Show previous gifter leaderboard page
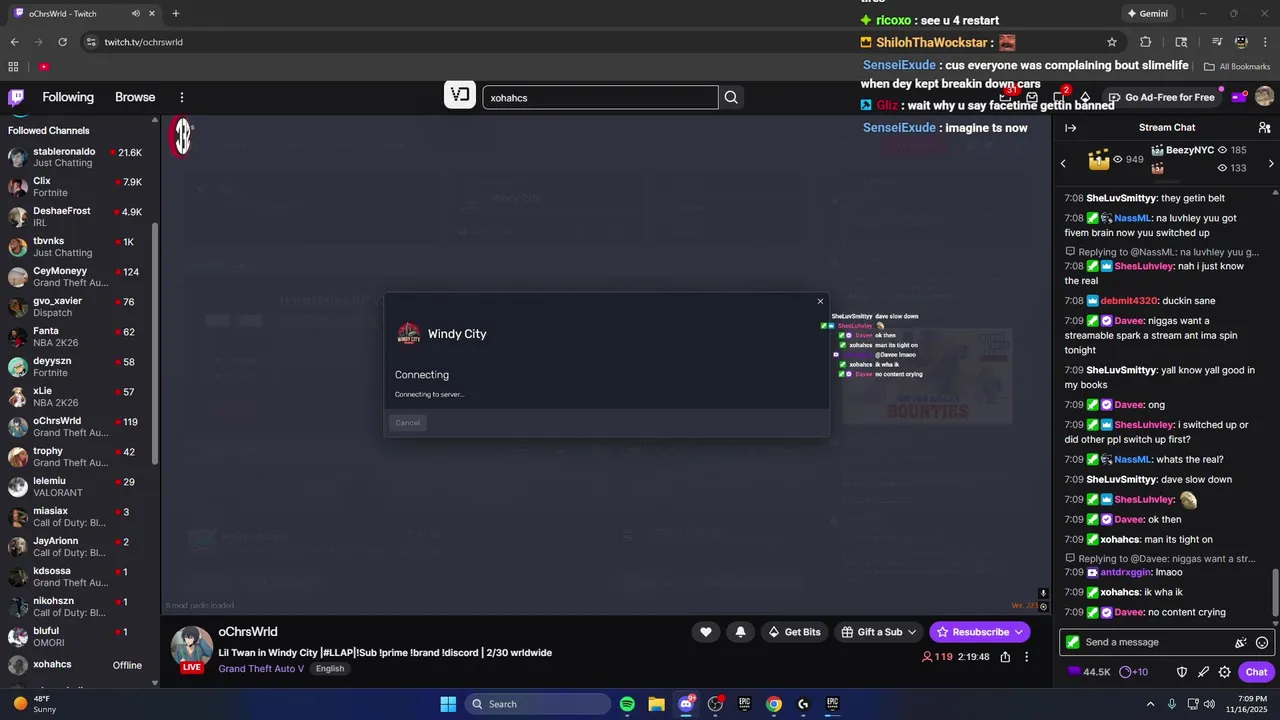Screen dimensions: 1280x720 [x=1063, y=163]
